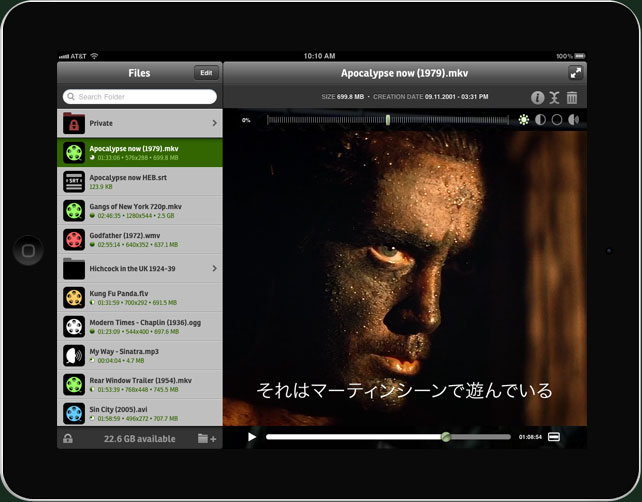Select Kung Fu Panda.flv in list
642x502 pixels.
click(x=140, y=297)
